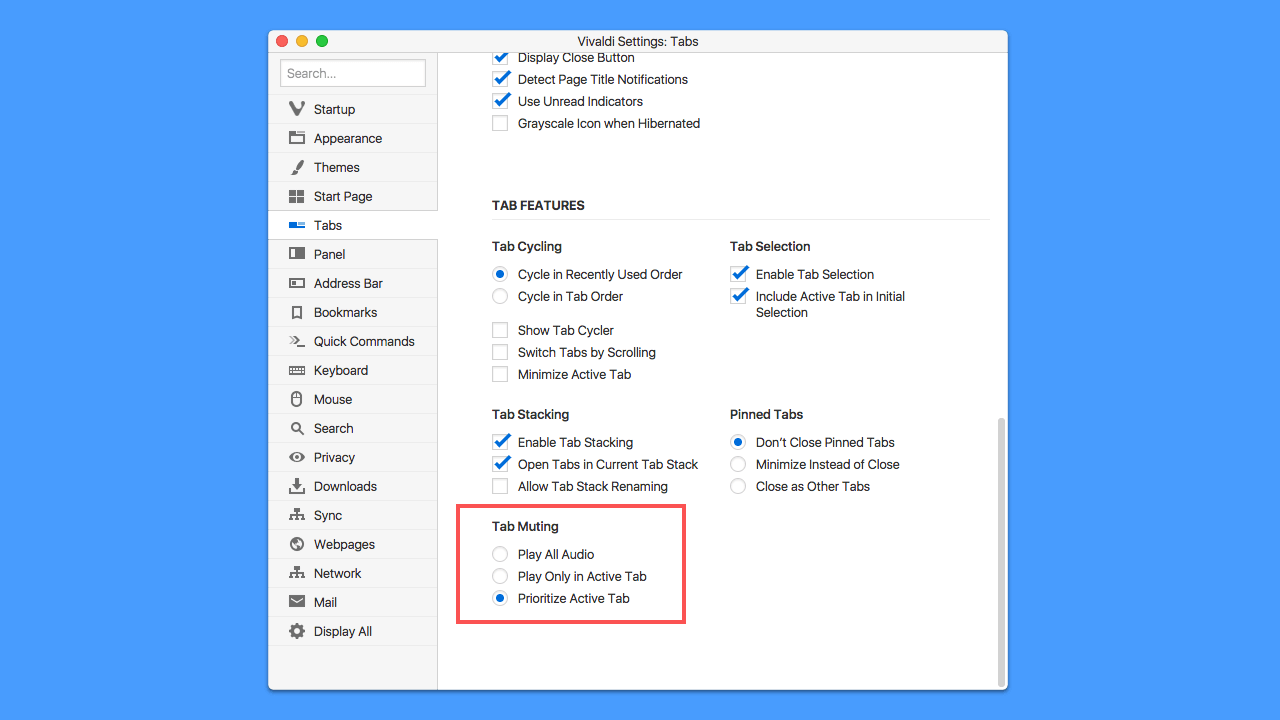Screen dimensions: 1280x720
Task: Click the Downloads arrow icon
Action: (297, 486)
